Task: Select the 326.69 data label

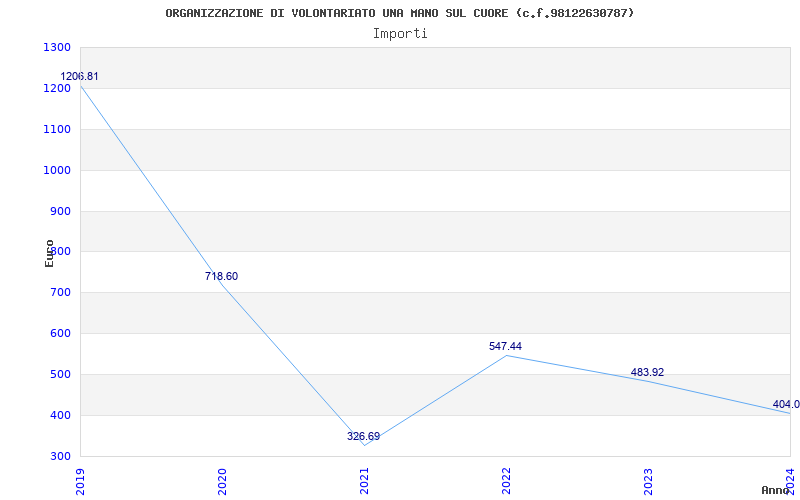Action: [363, 436]
